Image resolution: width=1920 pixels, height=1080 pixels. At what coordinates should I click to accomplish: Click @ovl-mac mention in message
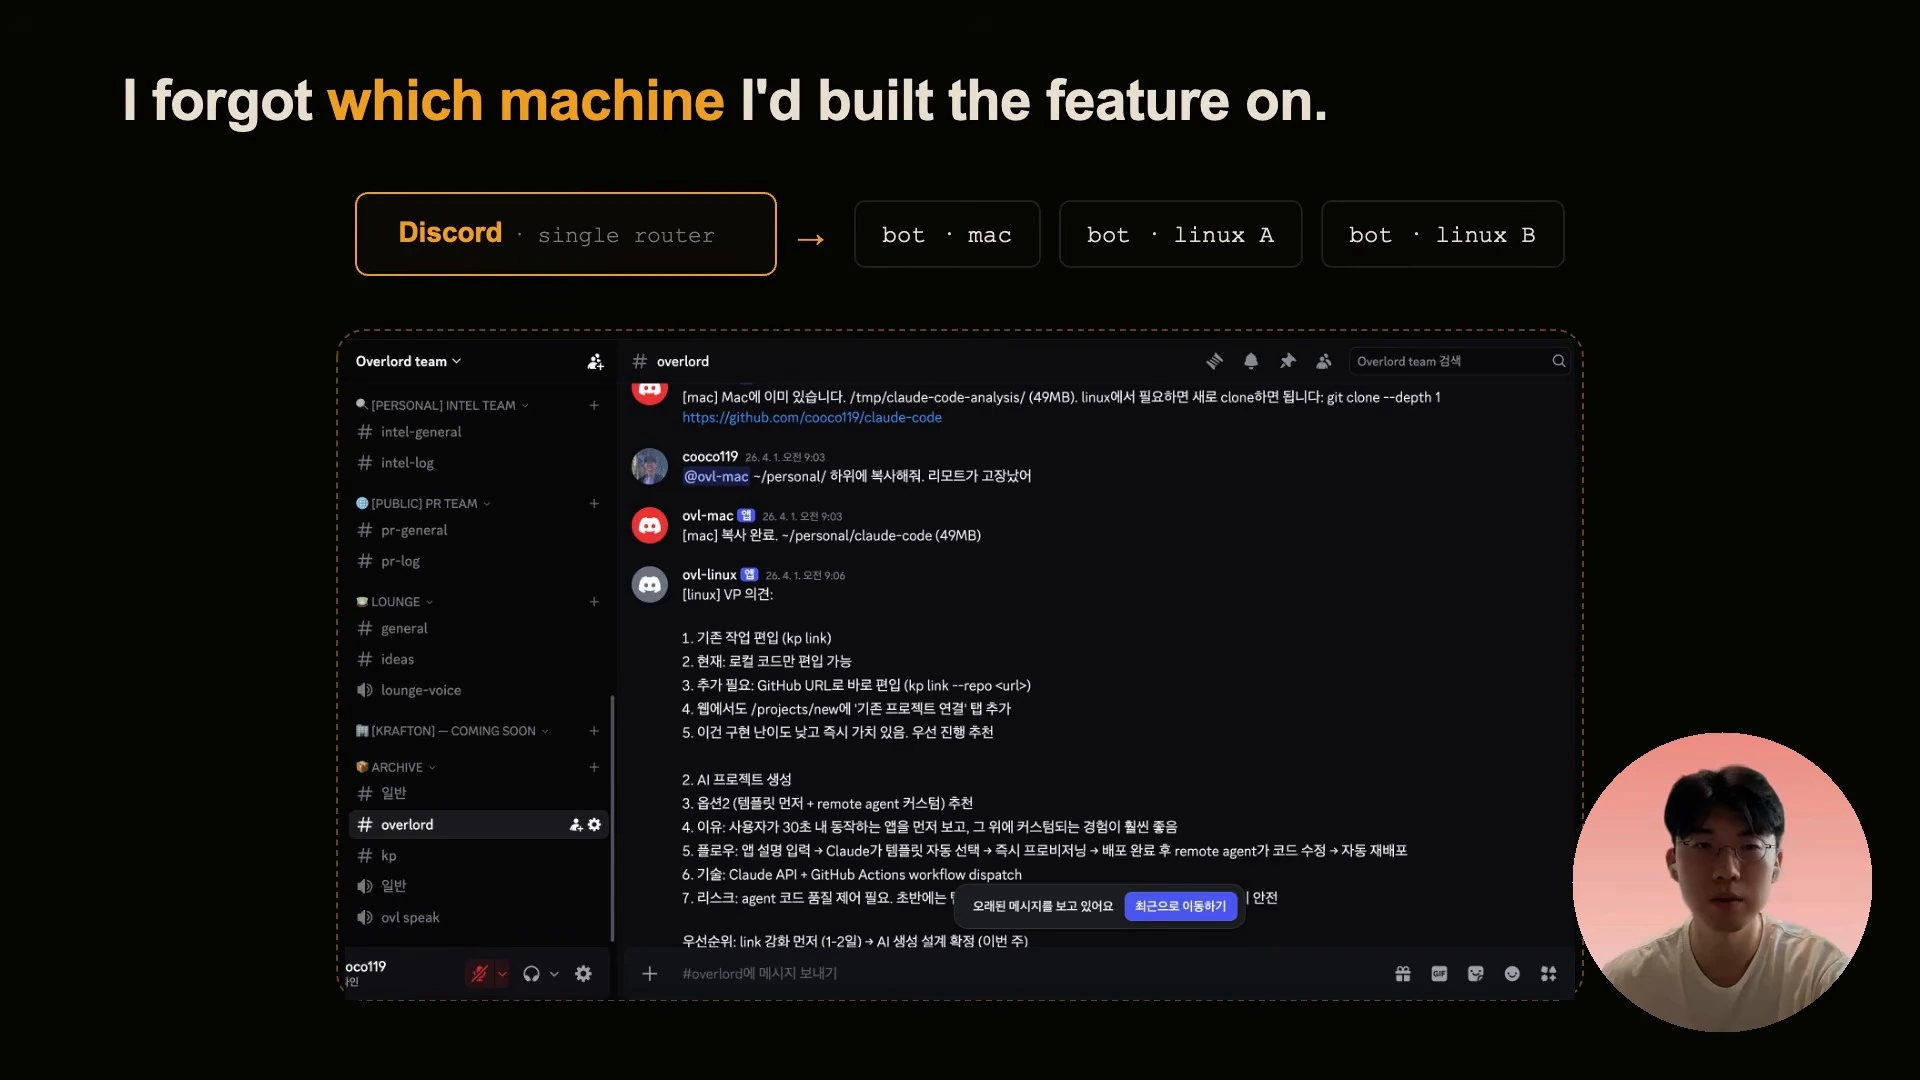click(x=716, y=476)
